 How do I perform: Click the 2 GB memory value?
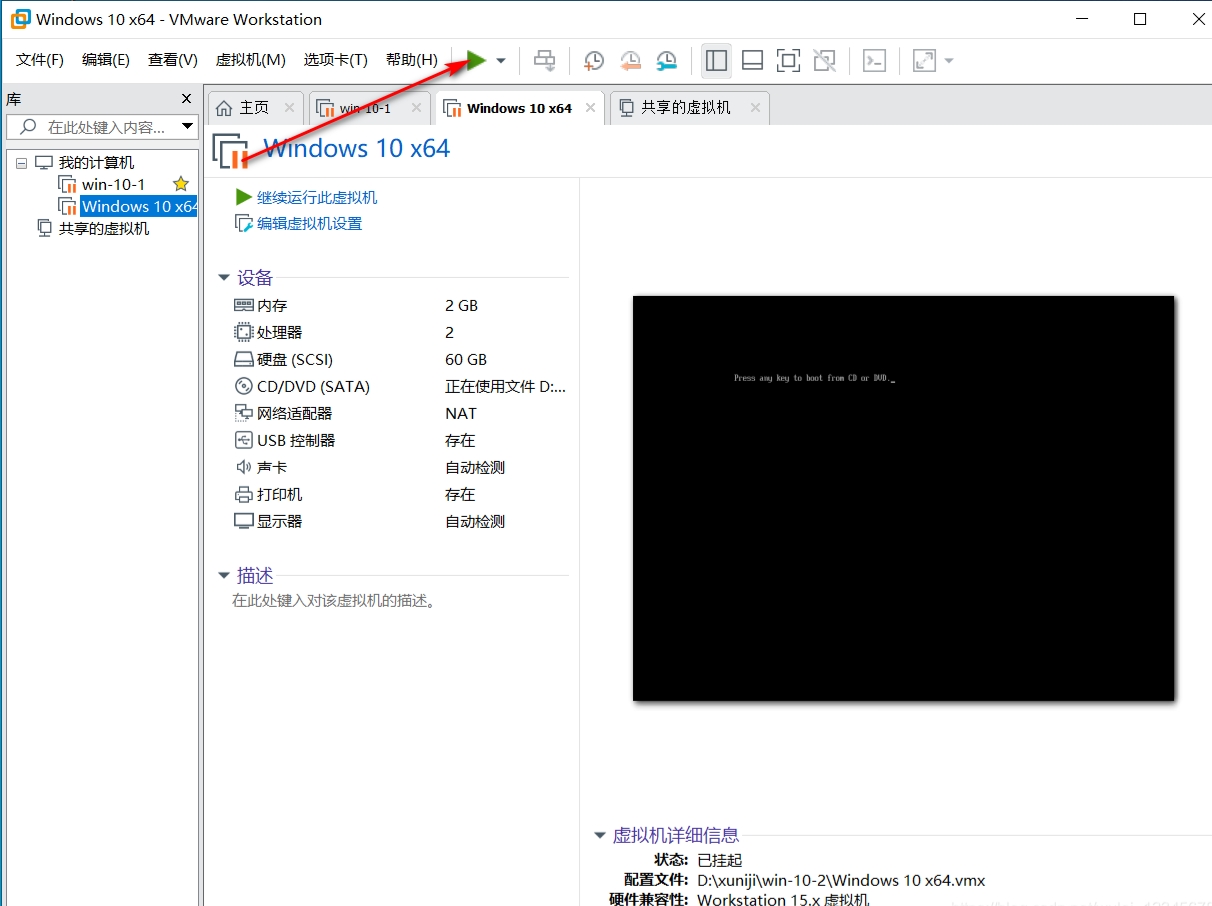[461, 305]
